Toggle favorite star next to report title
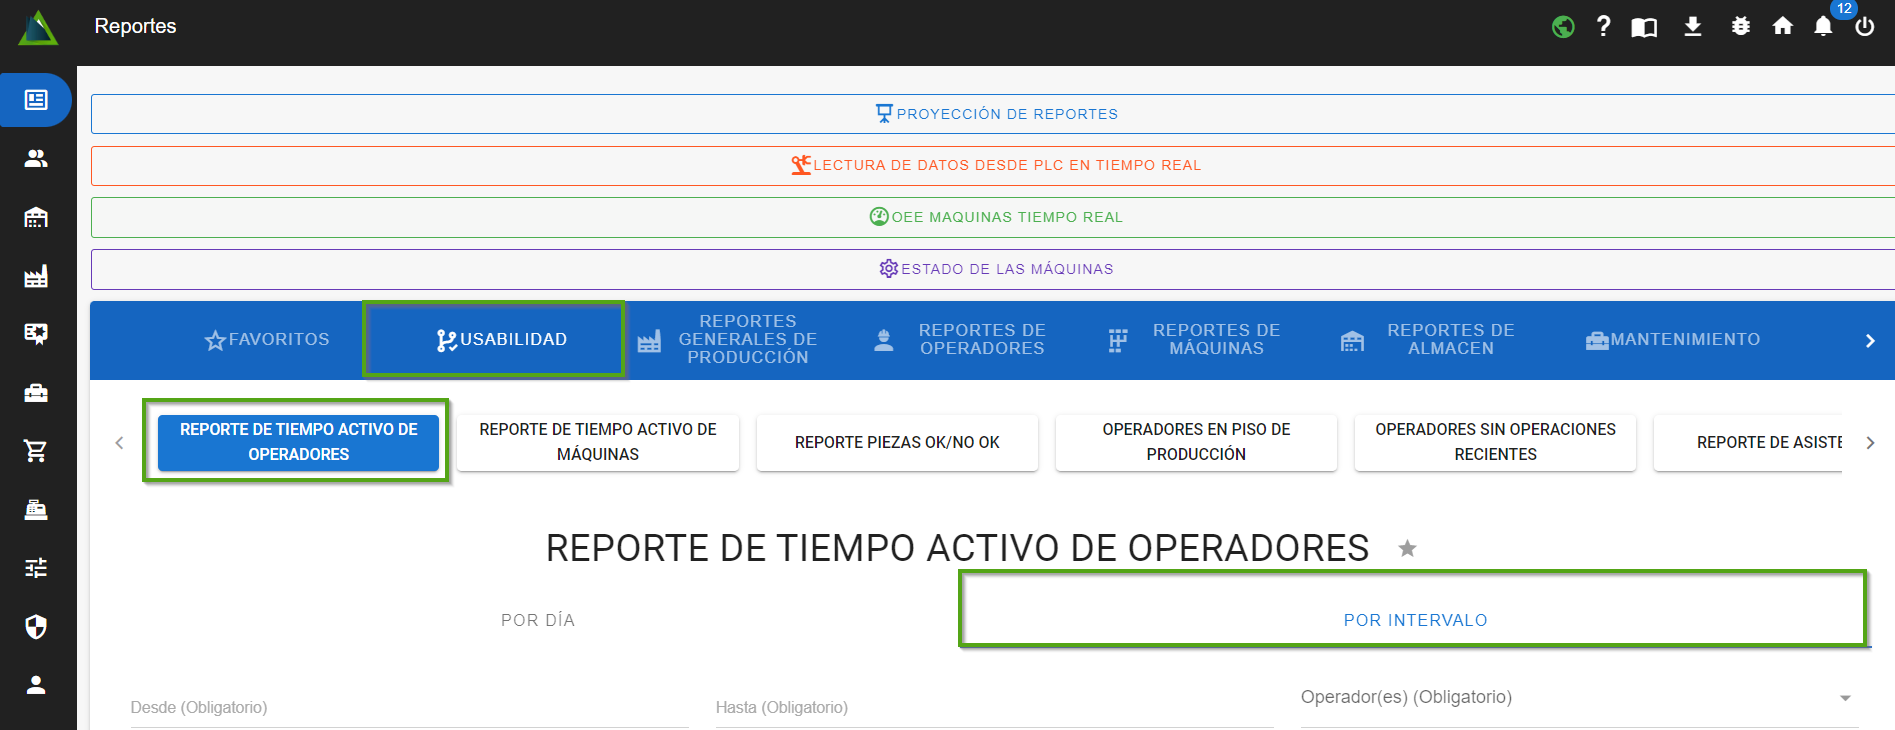 coord(1407,549)
